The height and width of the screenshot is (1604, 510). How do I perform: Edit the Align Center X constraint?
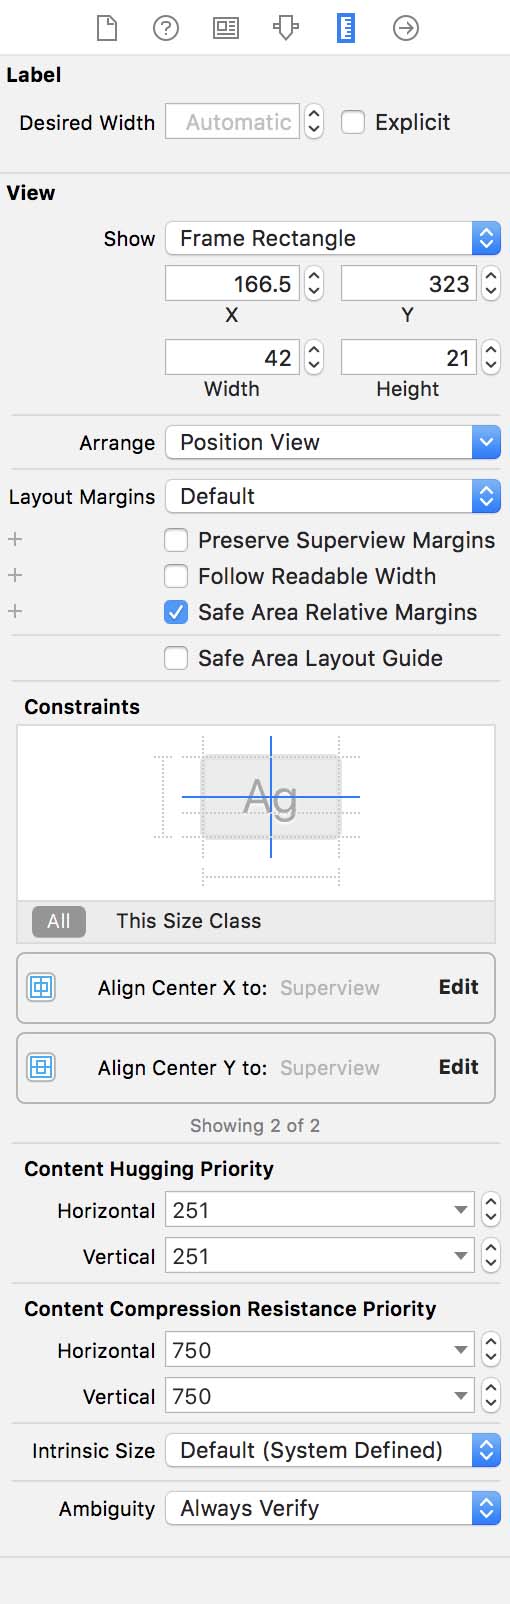(459, 987)
